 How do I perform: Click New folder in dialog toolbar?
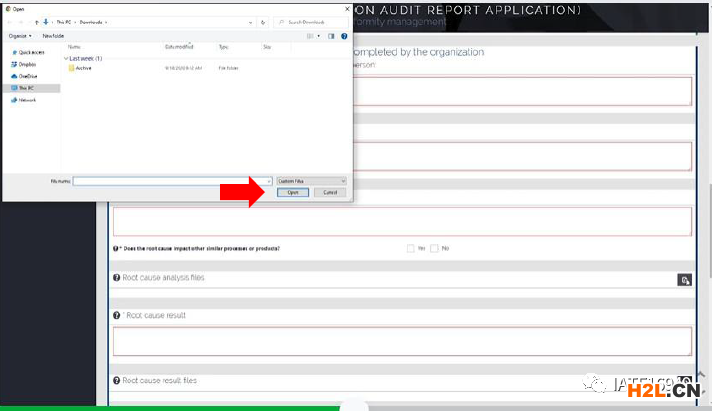54,36
